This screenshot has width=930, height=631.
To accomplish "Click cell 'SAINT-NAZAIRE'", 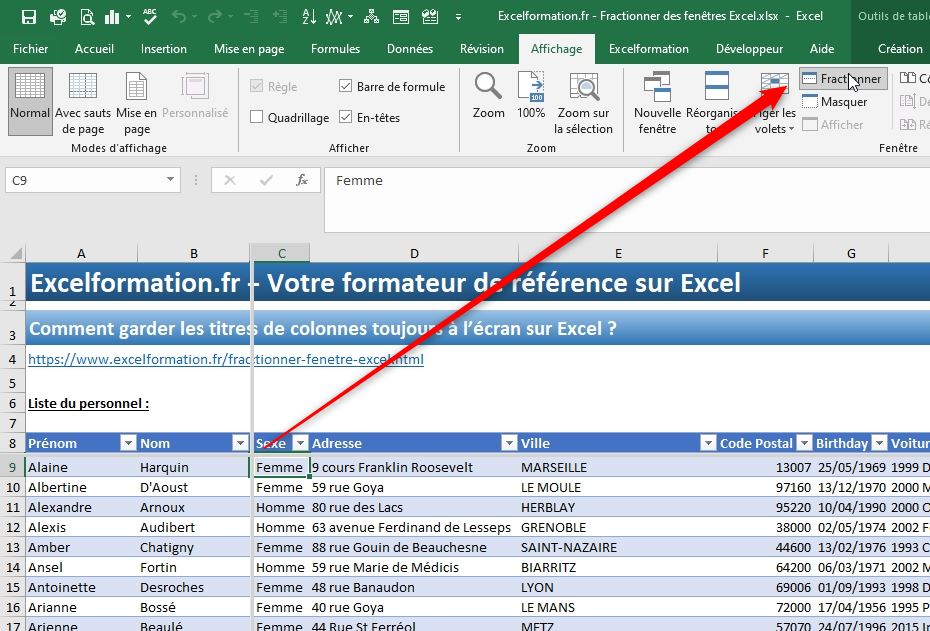I will coord(618,547).
